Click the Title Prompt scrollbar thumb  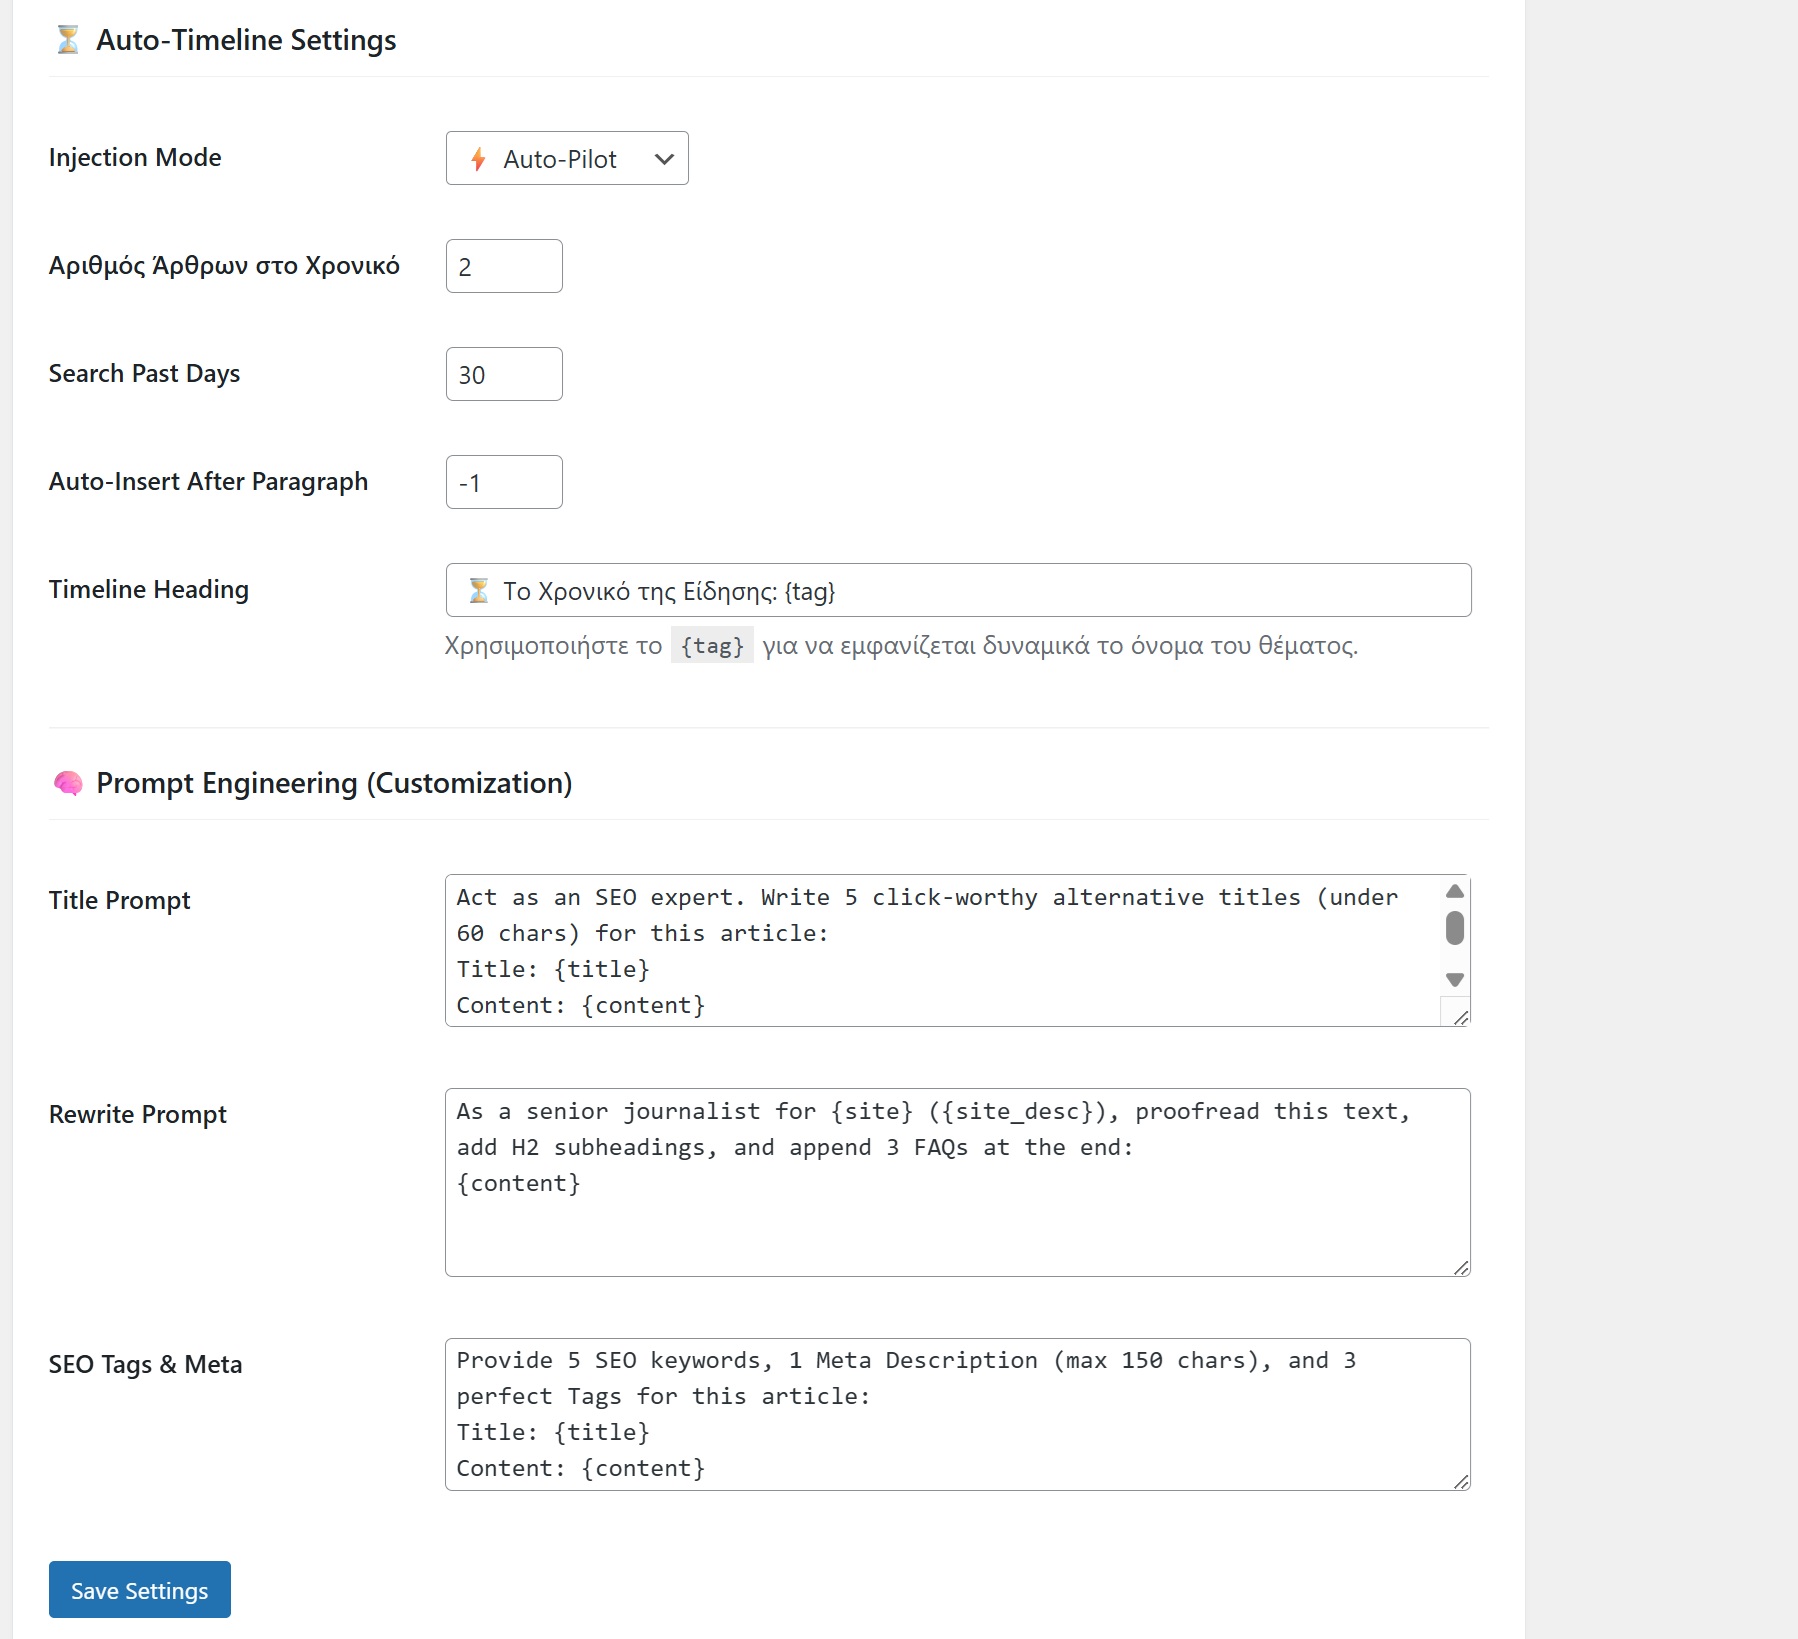[1455, 928]
